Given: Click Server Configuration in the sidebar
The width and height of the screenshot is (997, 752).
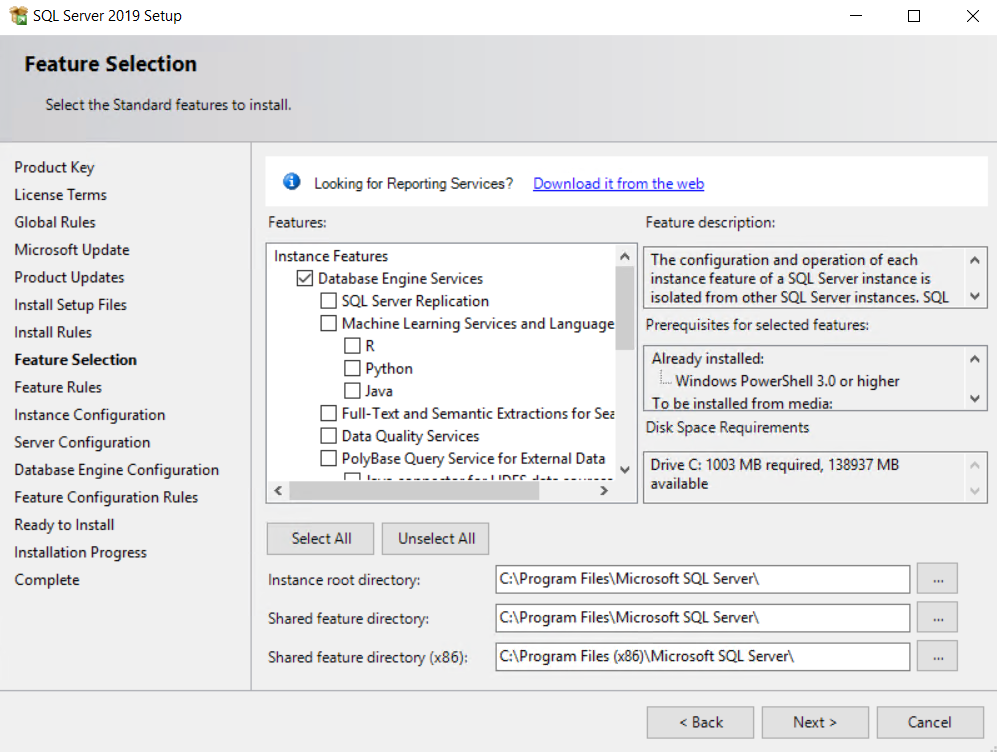Looking at the screenshot, I should 82,442.
